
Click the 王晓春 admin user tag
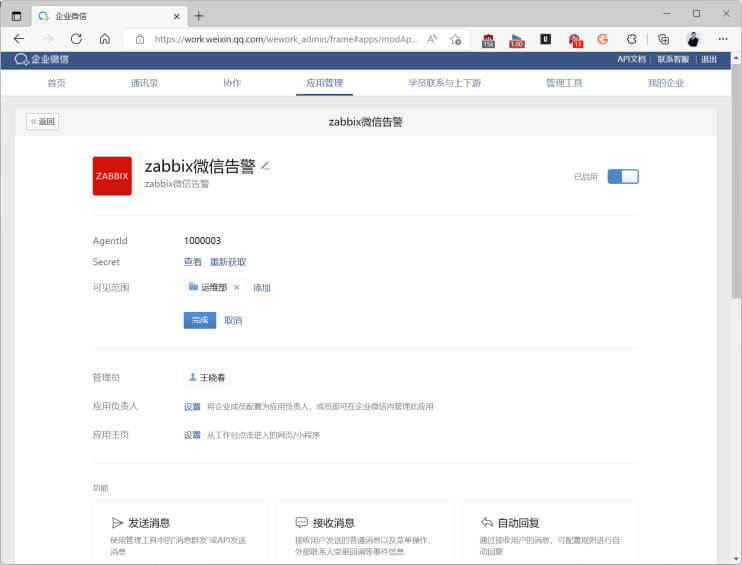pyautogui.click(x=207, y=378)
